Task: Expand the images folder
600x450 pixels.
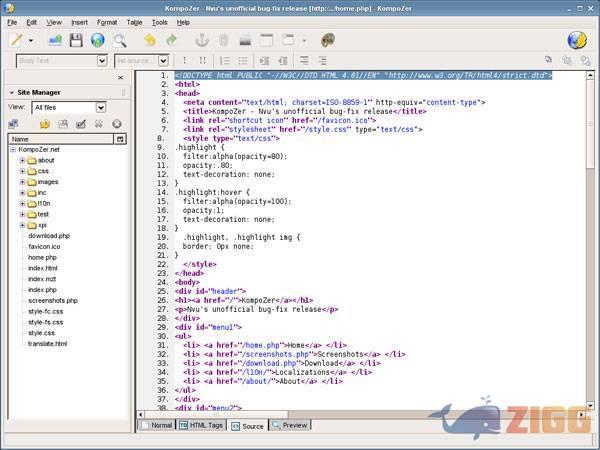Action: [22, 182]
